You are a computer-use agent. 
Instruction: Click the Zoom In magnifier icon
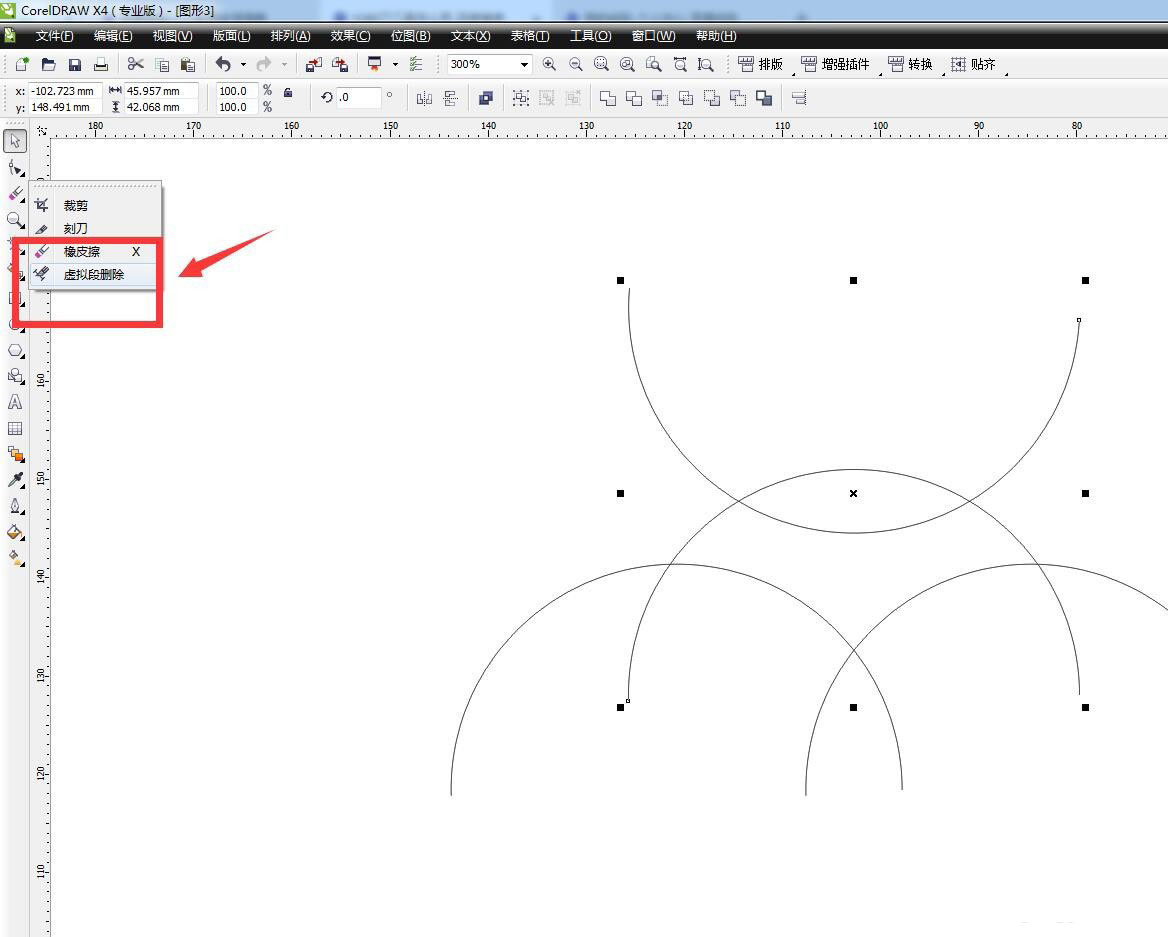(x=549, y=64)
